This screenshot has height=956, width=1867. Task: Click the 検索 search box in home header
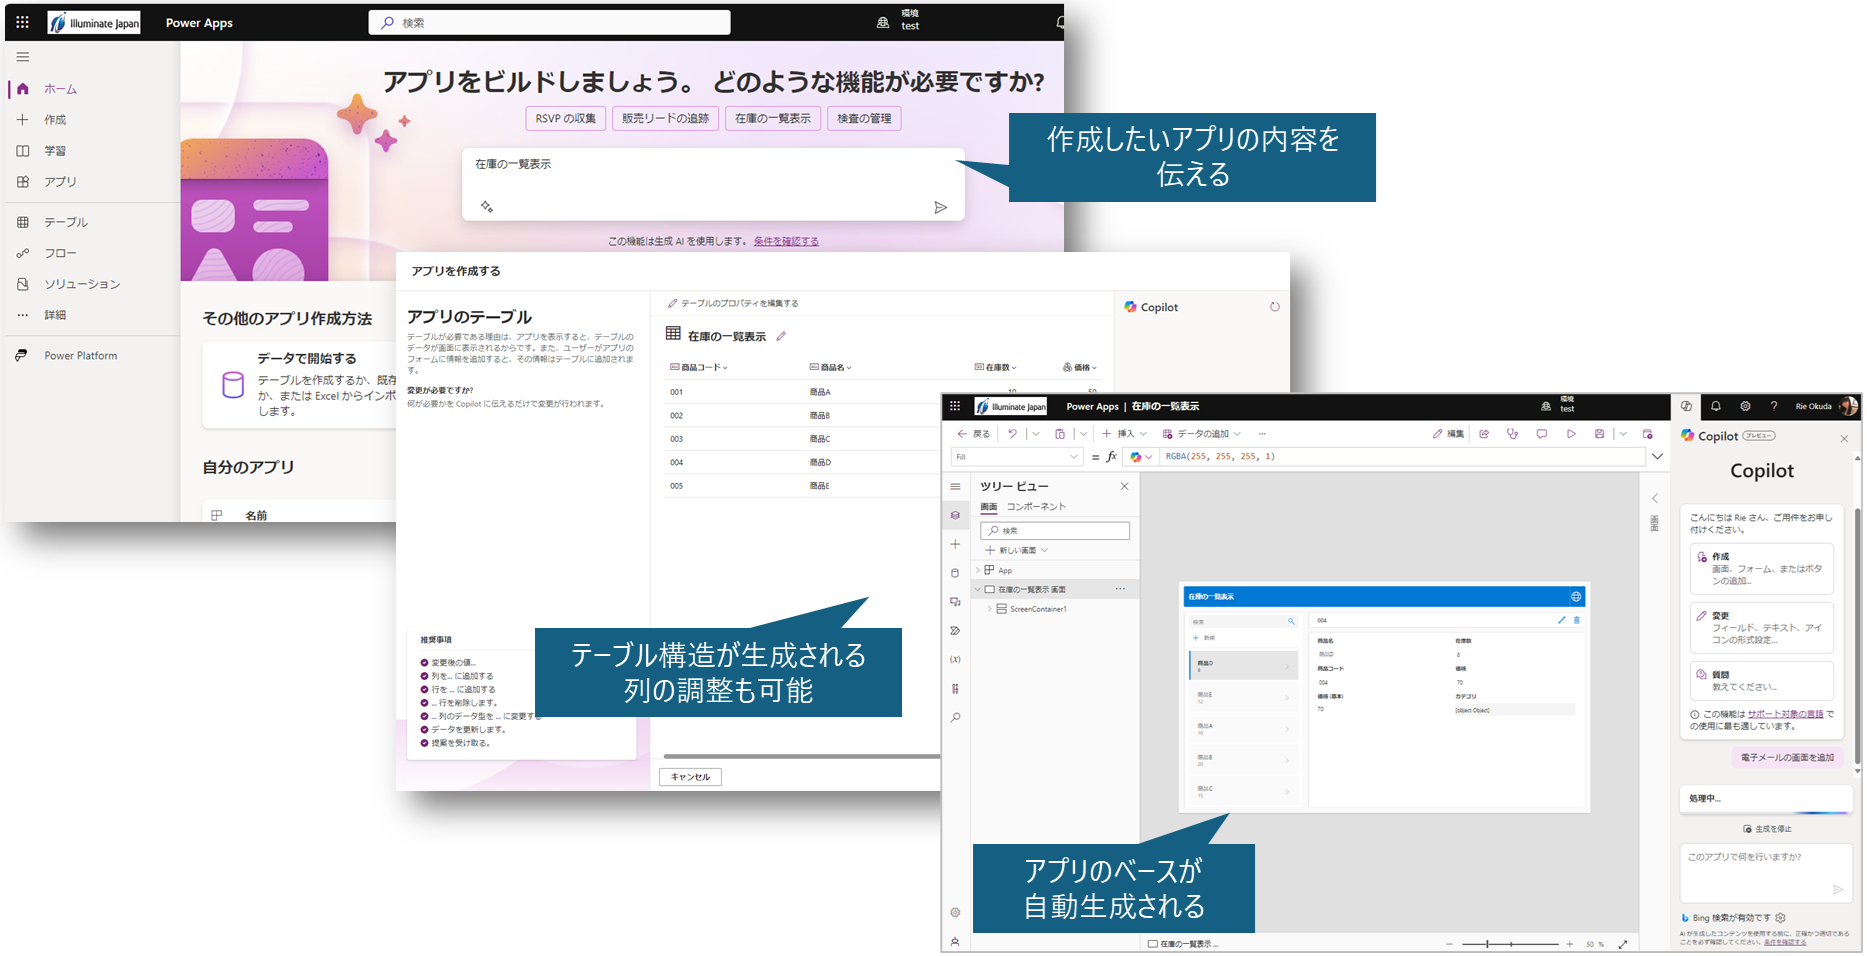point(549,22)
